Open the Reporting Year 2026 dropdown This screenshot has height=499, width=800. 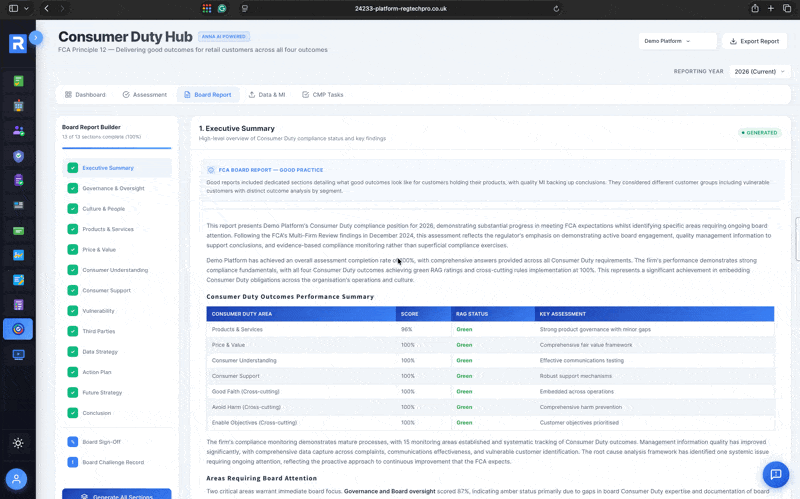[760, 71]
